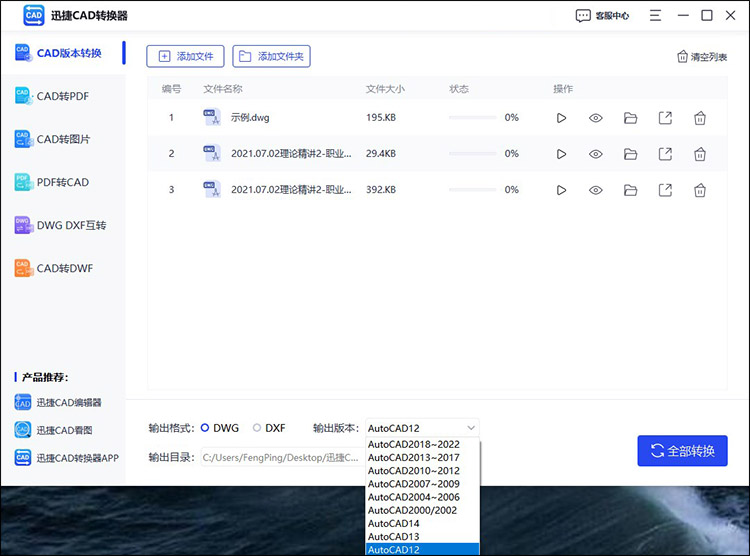
Task: Switch to CAD转图片 sidebar tab
Action: coord(63,139)
